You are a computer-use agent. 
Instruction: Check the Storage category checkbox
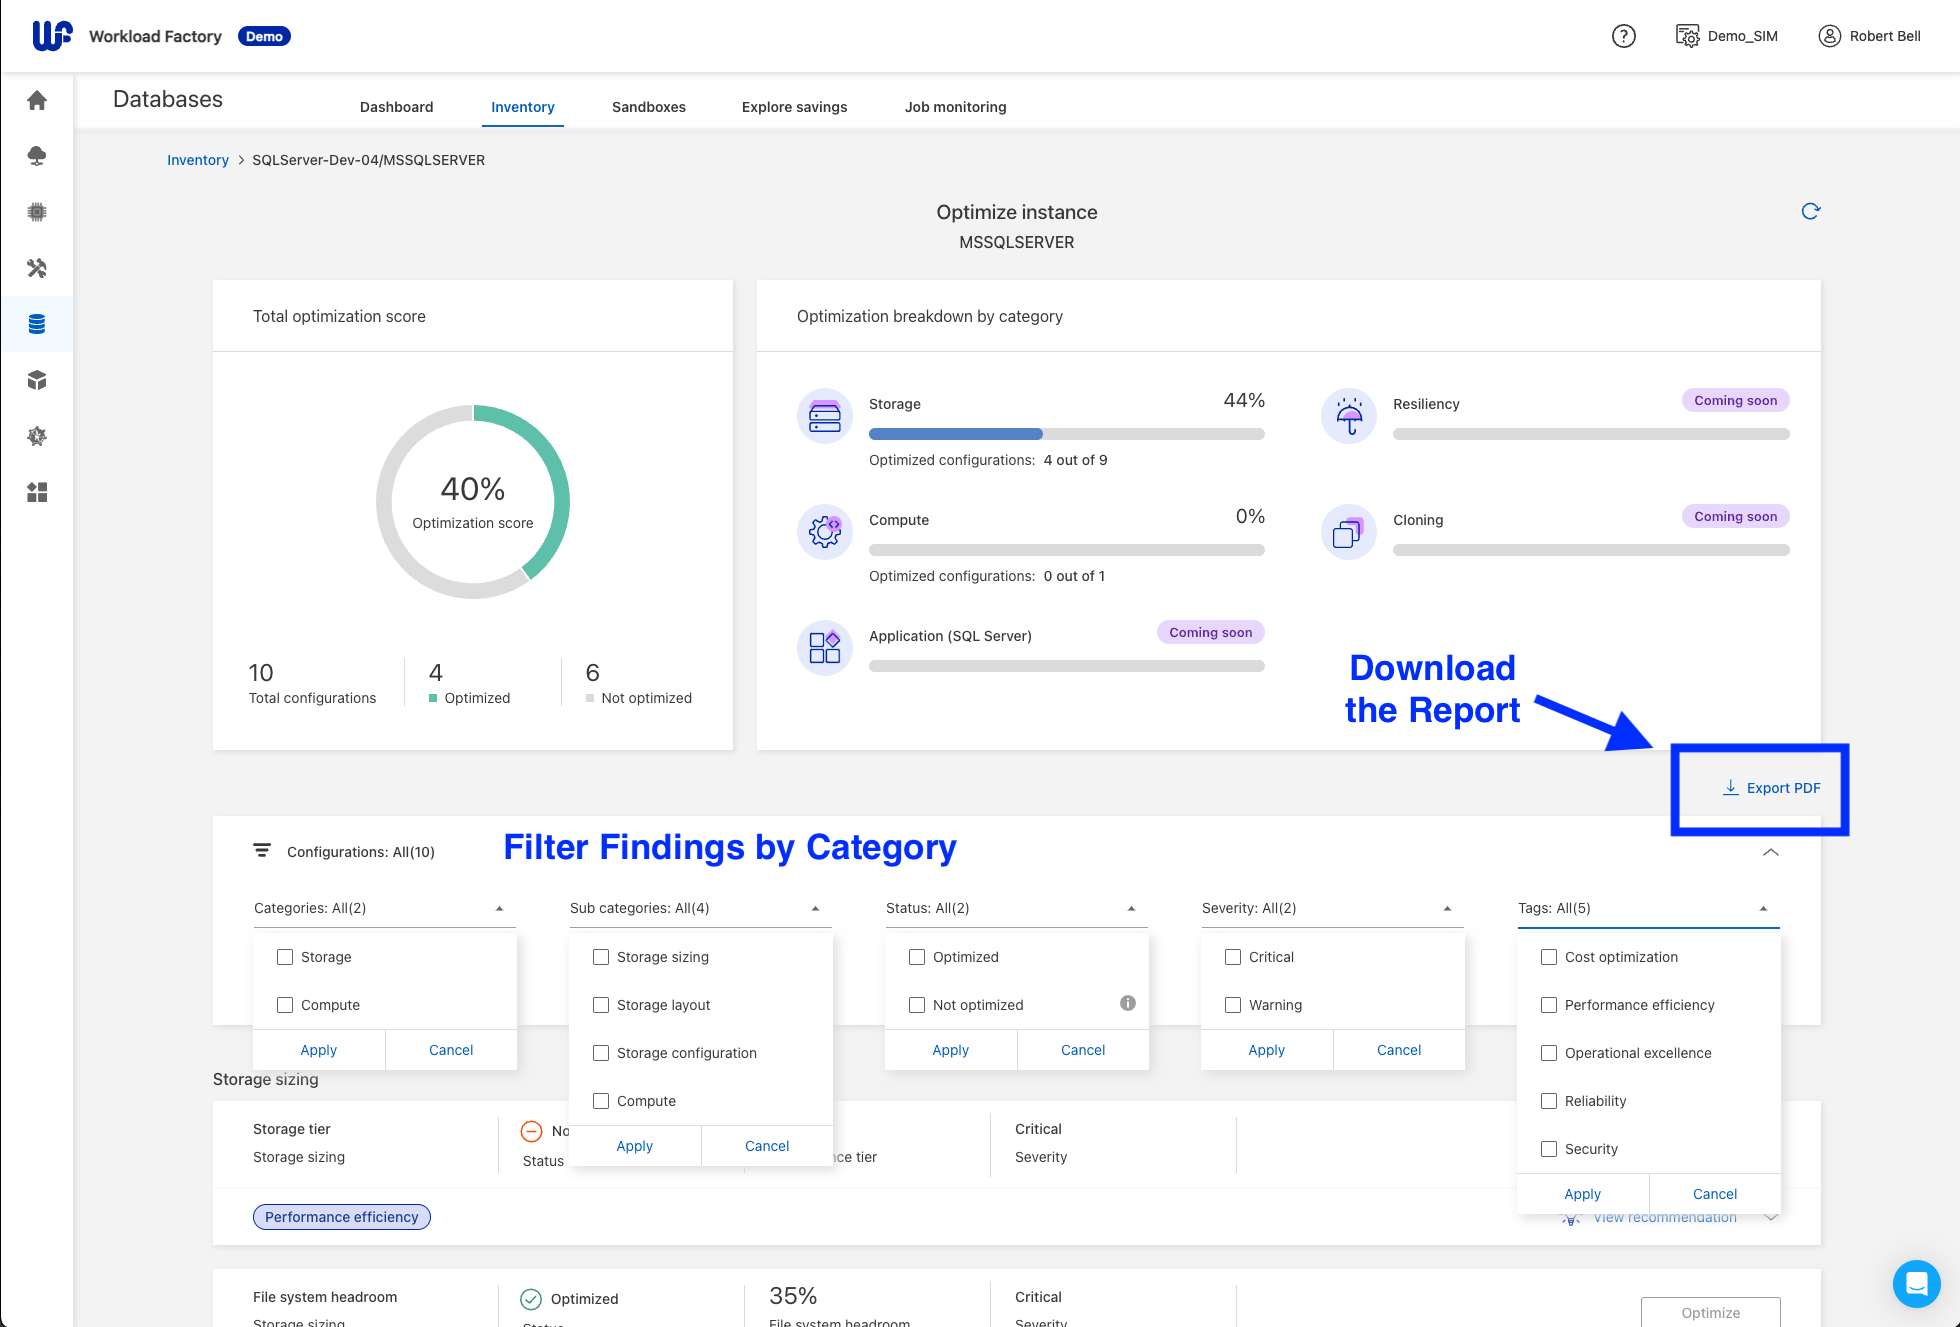(x=285, y=957)
